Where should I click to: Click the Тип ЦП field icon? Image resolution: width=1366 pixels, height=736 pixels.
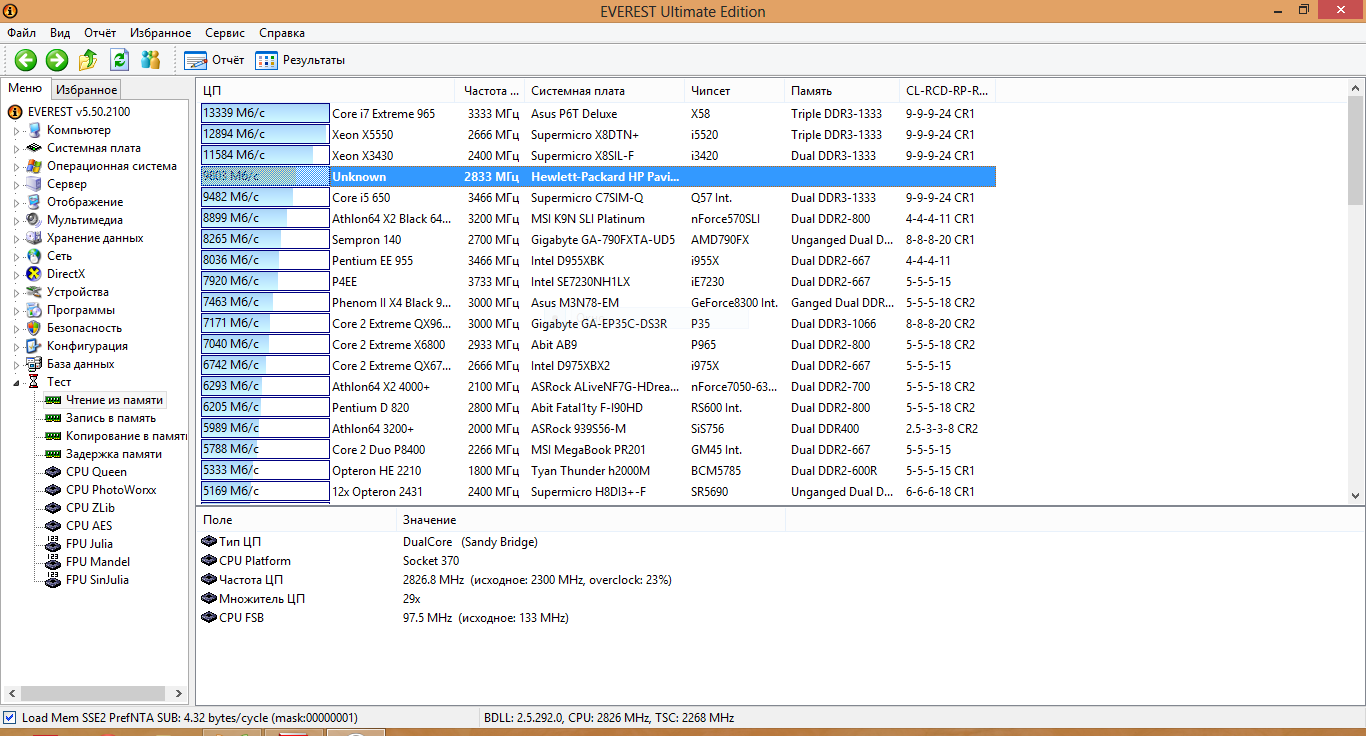coord(209,542)
